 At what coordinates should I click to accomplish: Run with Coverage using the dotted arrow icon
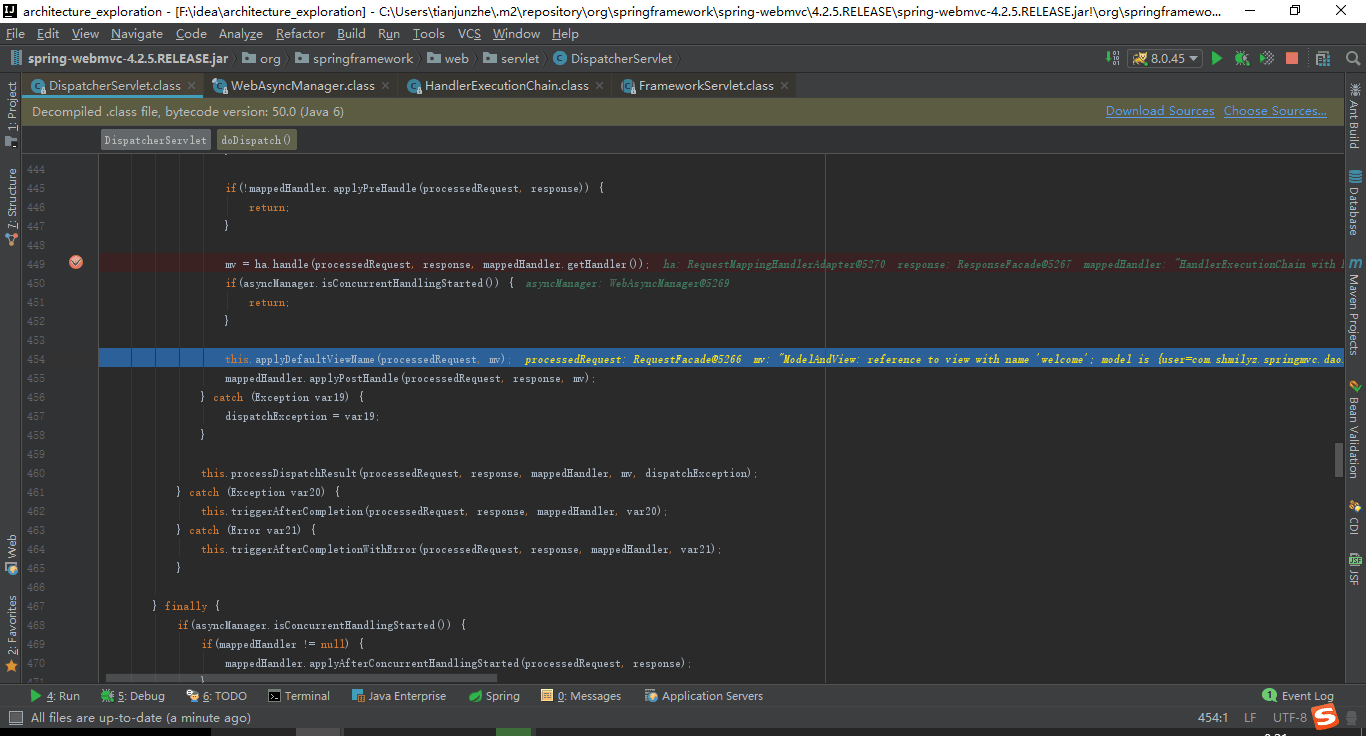pos(1266,58)
